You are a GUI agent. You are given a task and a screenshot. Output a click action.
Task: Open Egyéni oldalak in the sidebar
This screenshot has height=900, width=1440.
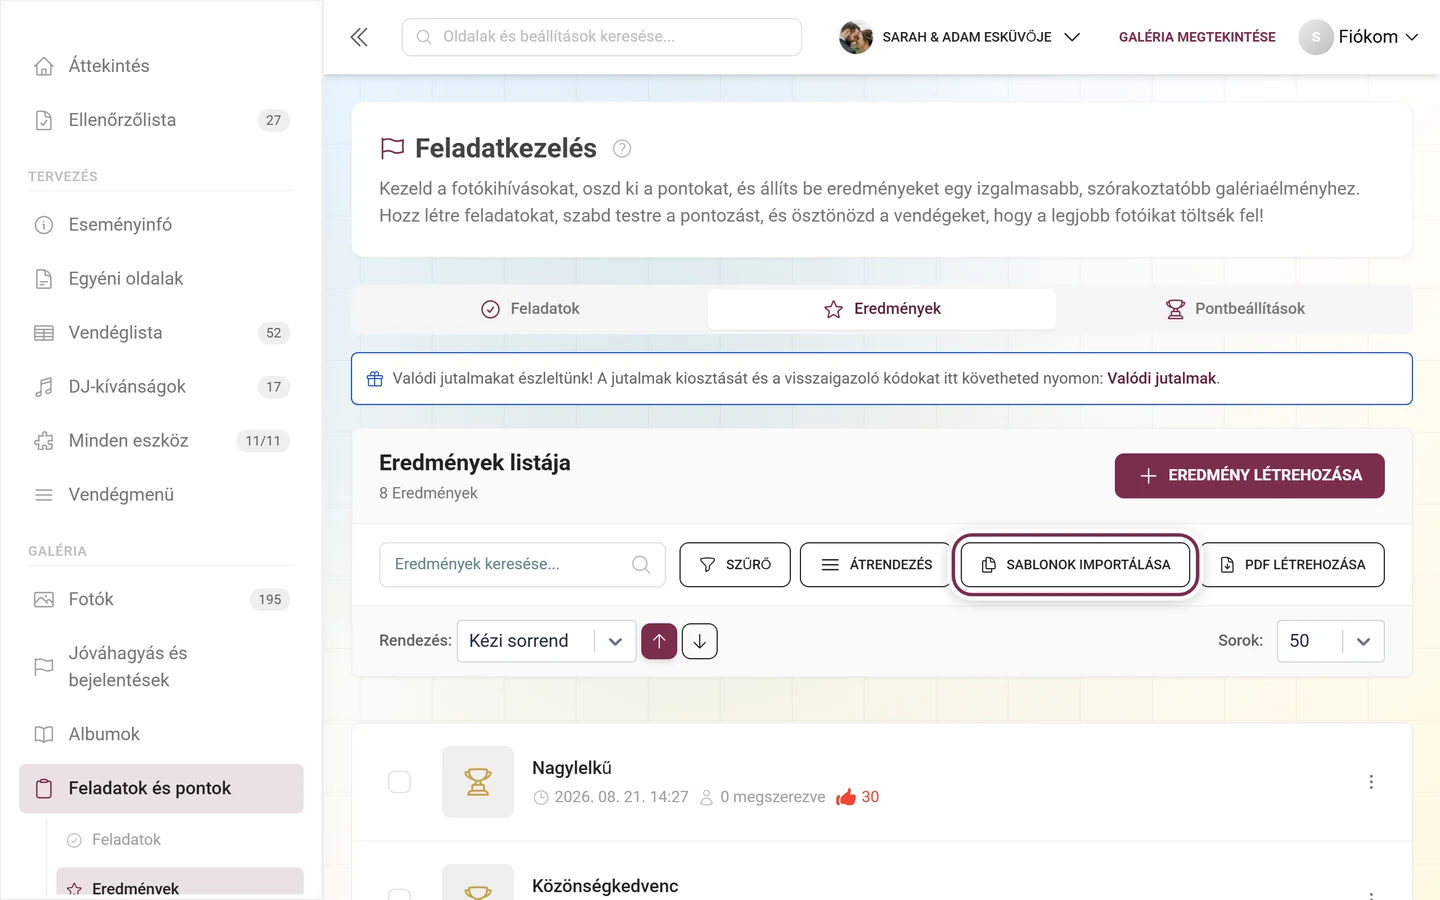(161, 279)
